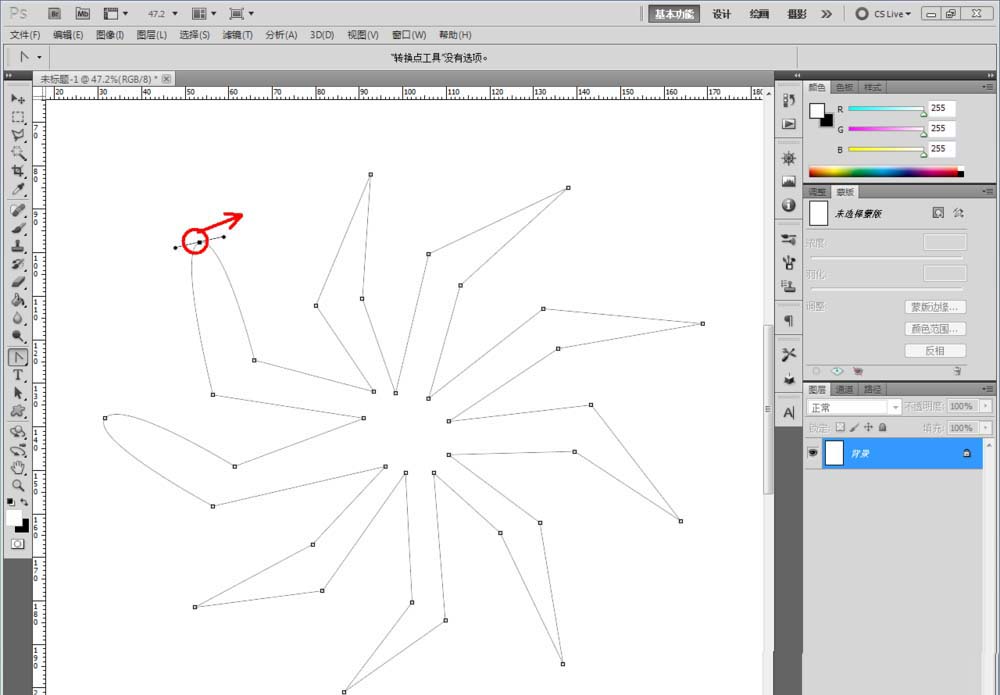Toggle lock image pixels brush icon
Image resolution: width=1000 pixels, height=695 pixels.
pyautogui.click(x=855, y=427)
